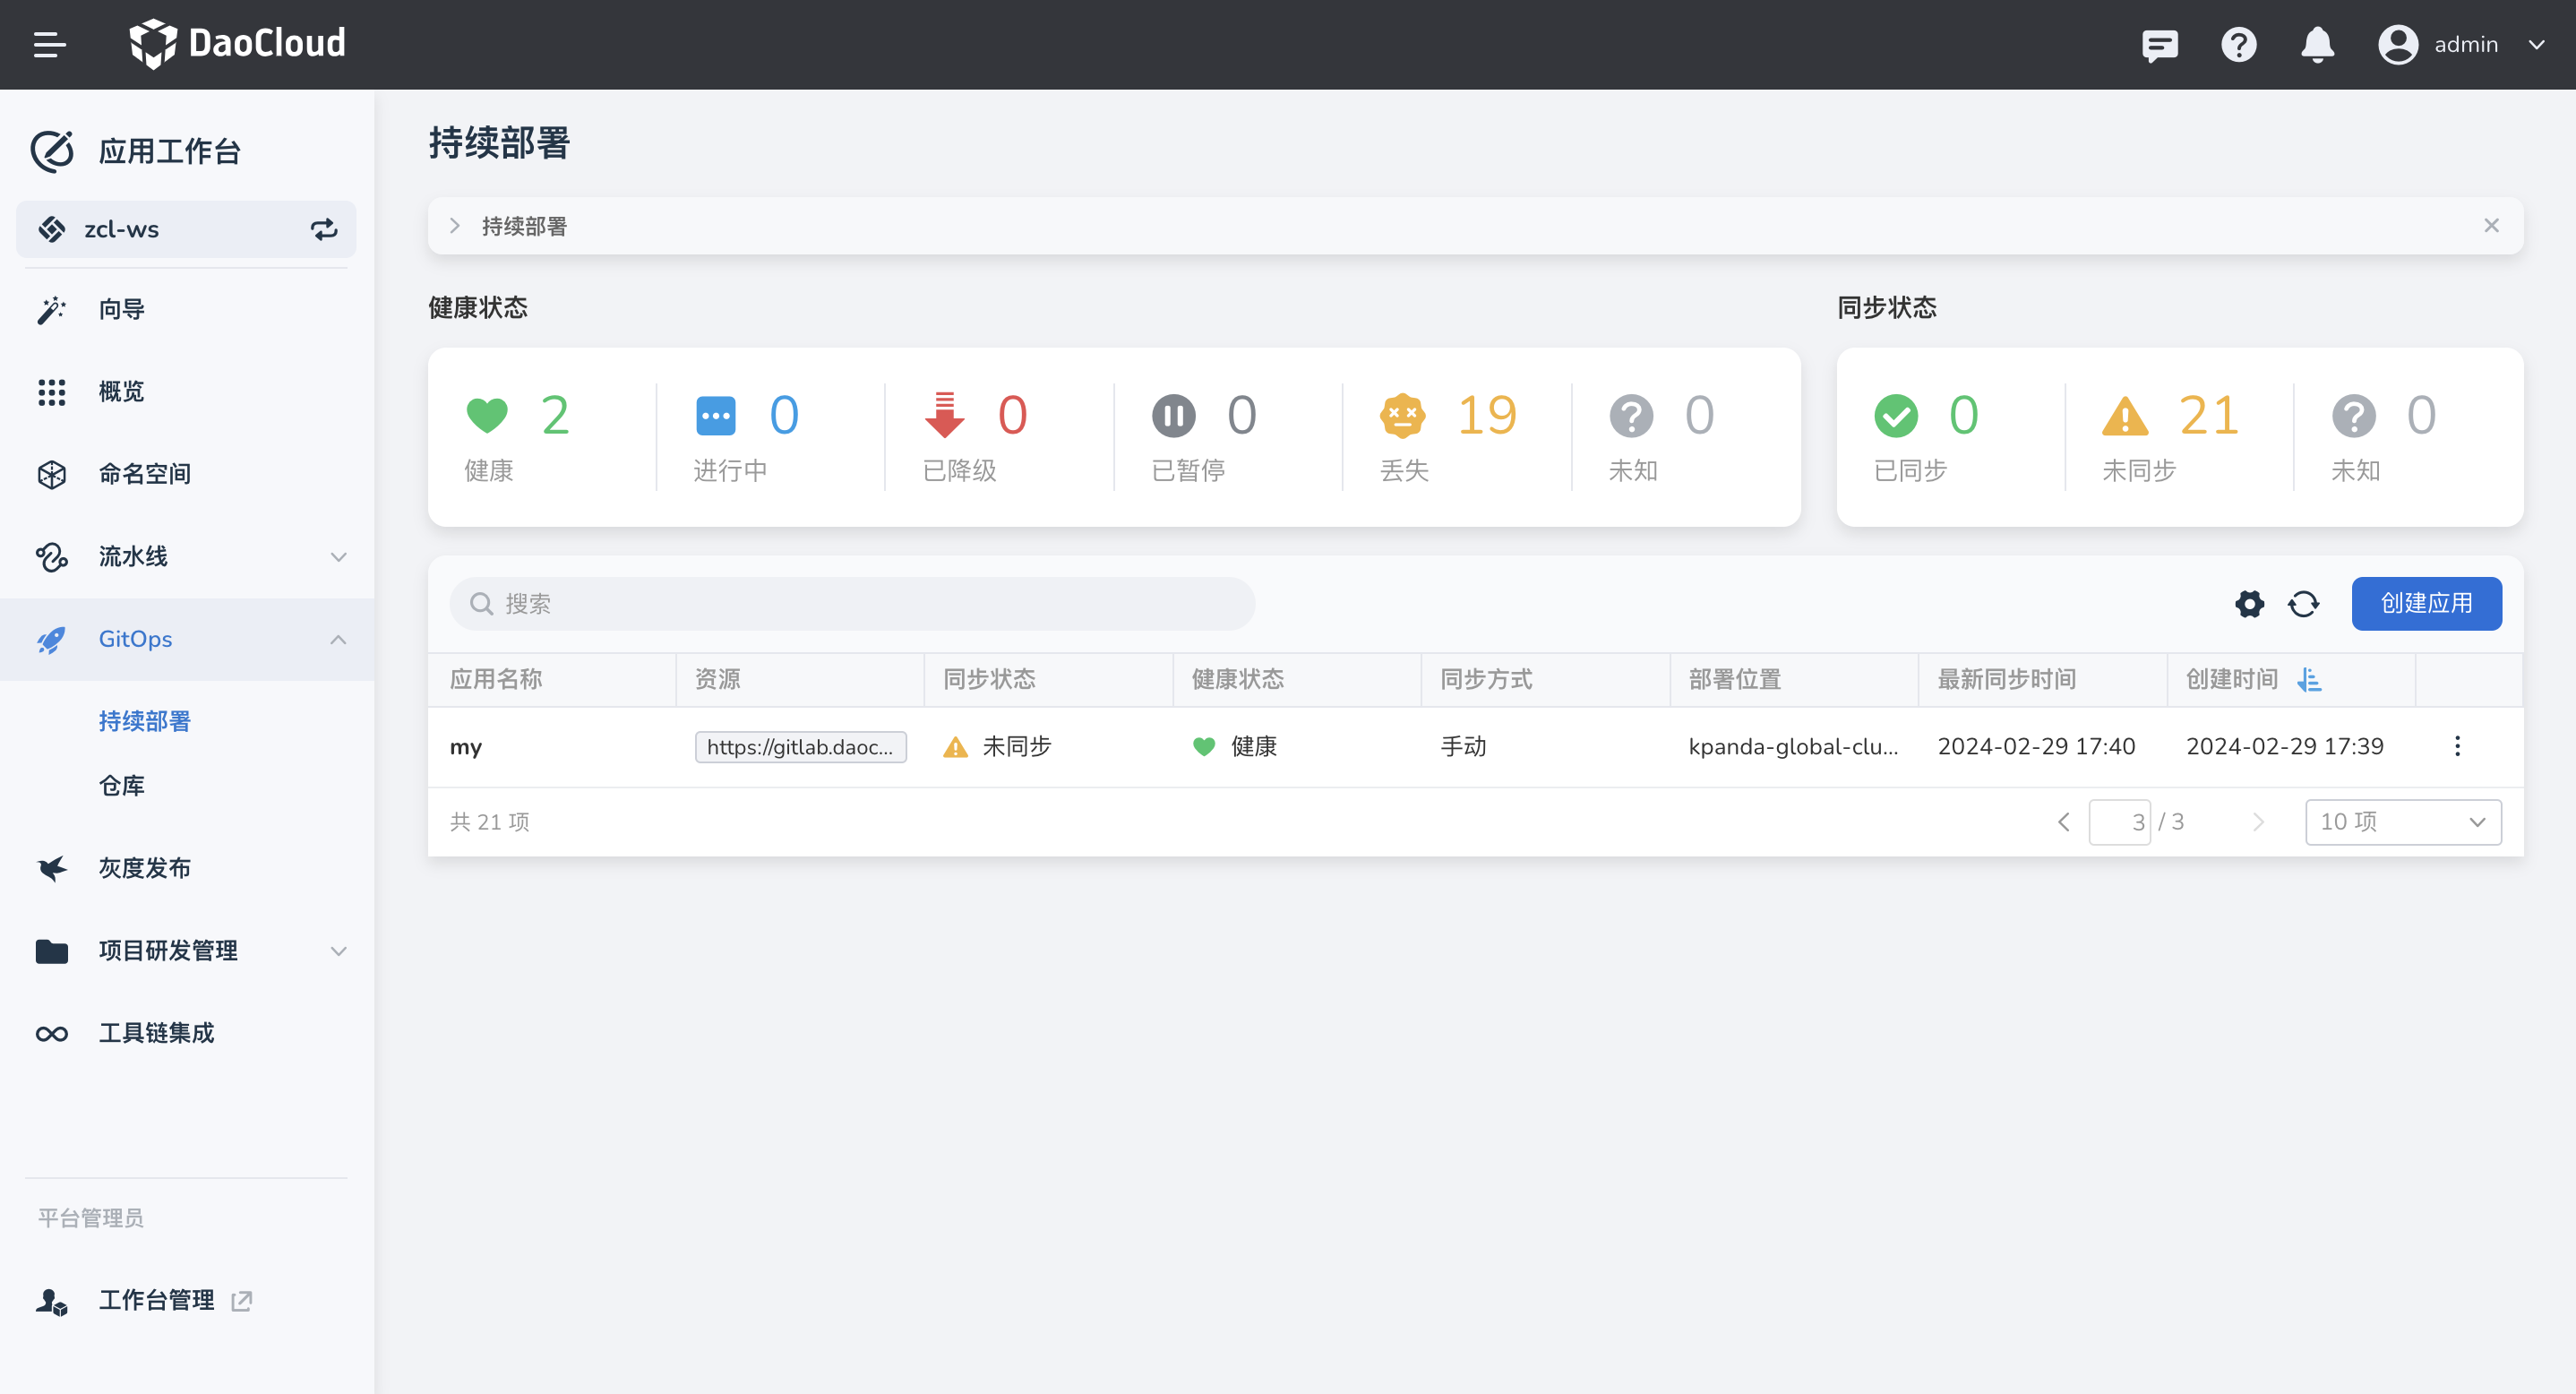Open the notifications bell

2317,45
